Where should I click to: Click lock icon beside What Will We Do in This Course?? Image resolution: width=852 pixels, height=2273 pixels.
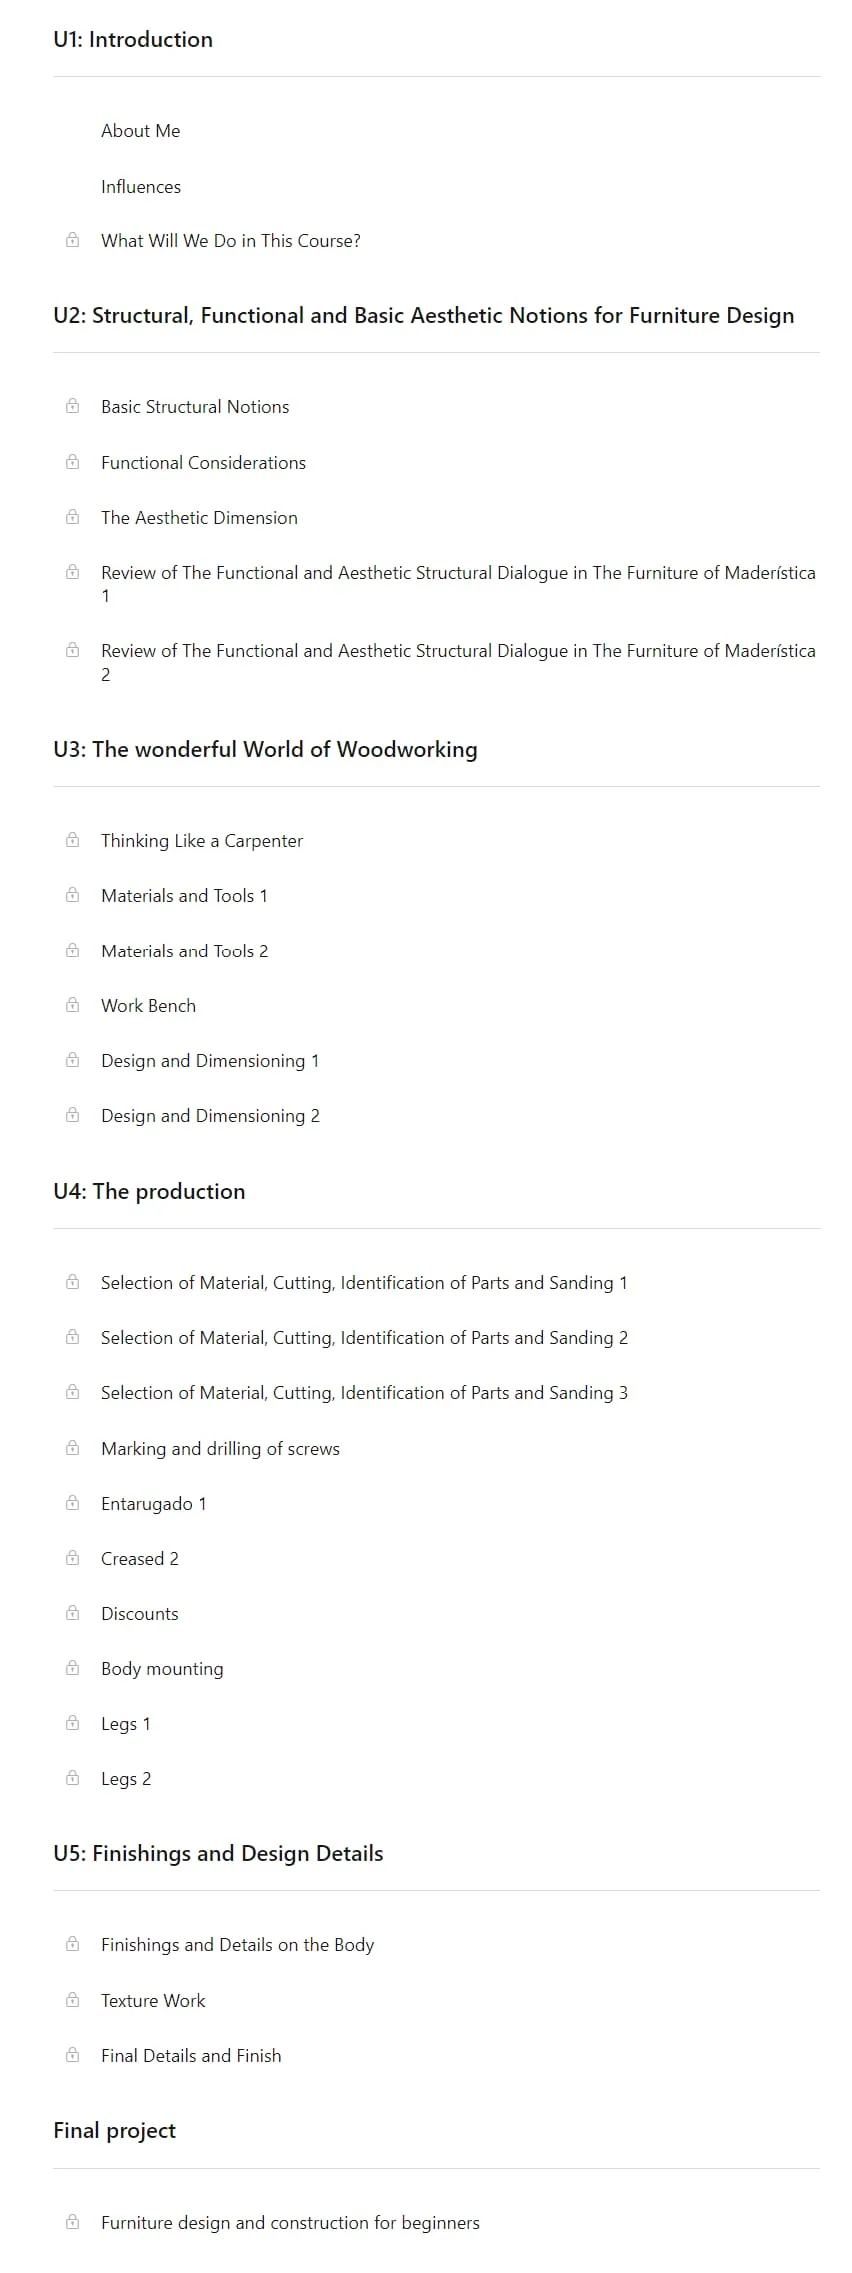click(x=72, y=240)
